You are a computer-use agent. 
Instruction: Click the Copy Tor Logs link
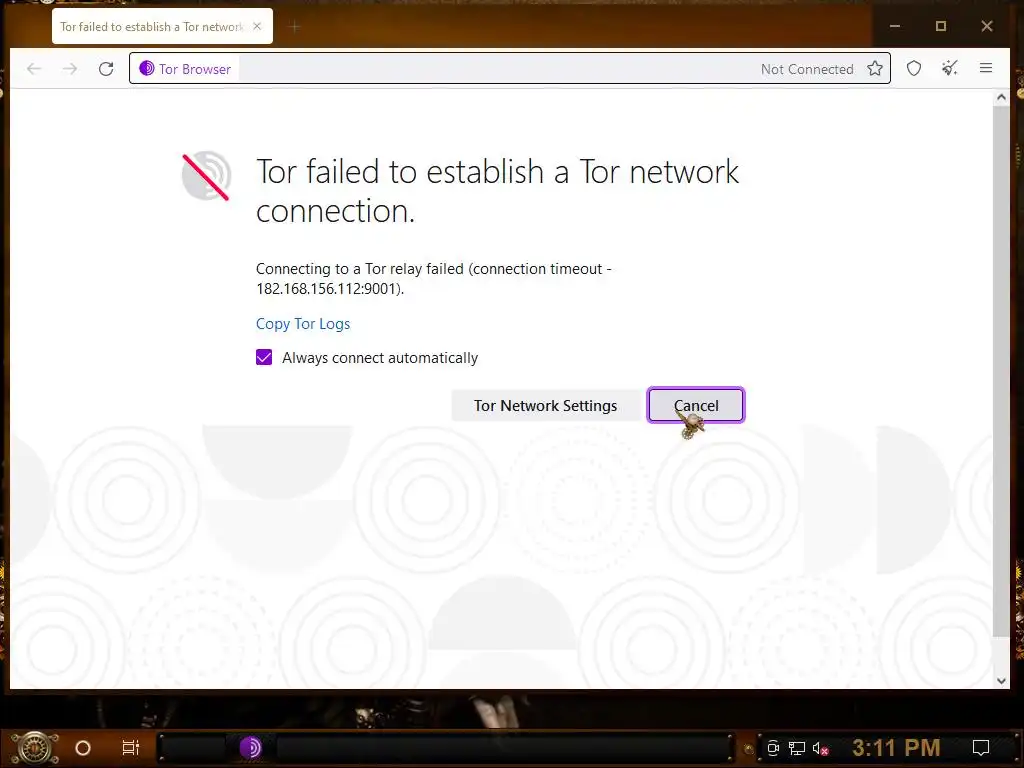point(303,324)
